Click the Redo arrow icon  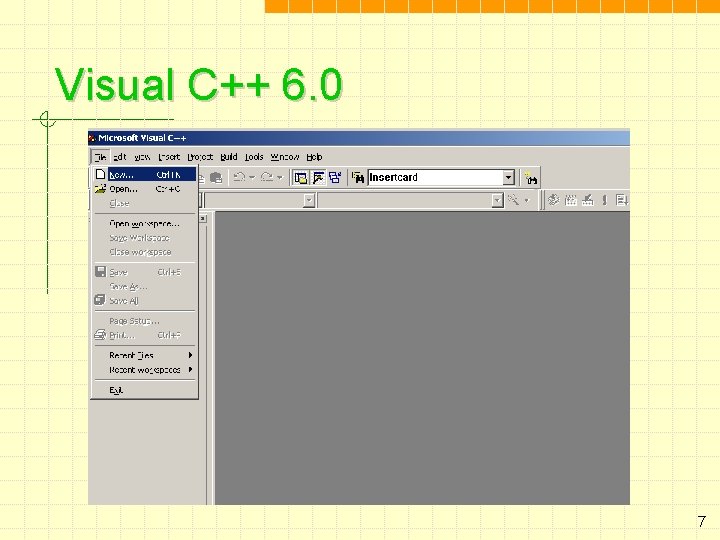267,177
